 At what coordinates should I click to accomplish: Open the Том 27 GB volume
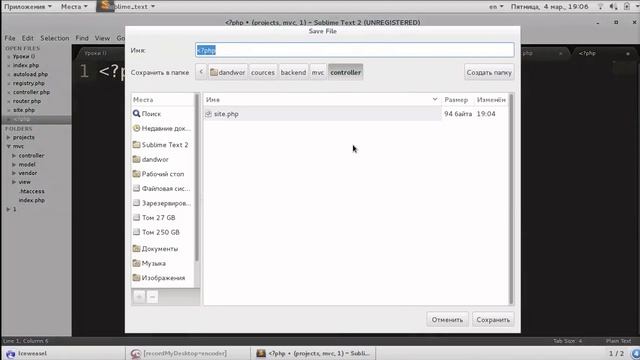154,218
